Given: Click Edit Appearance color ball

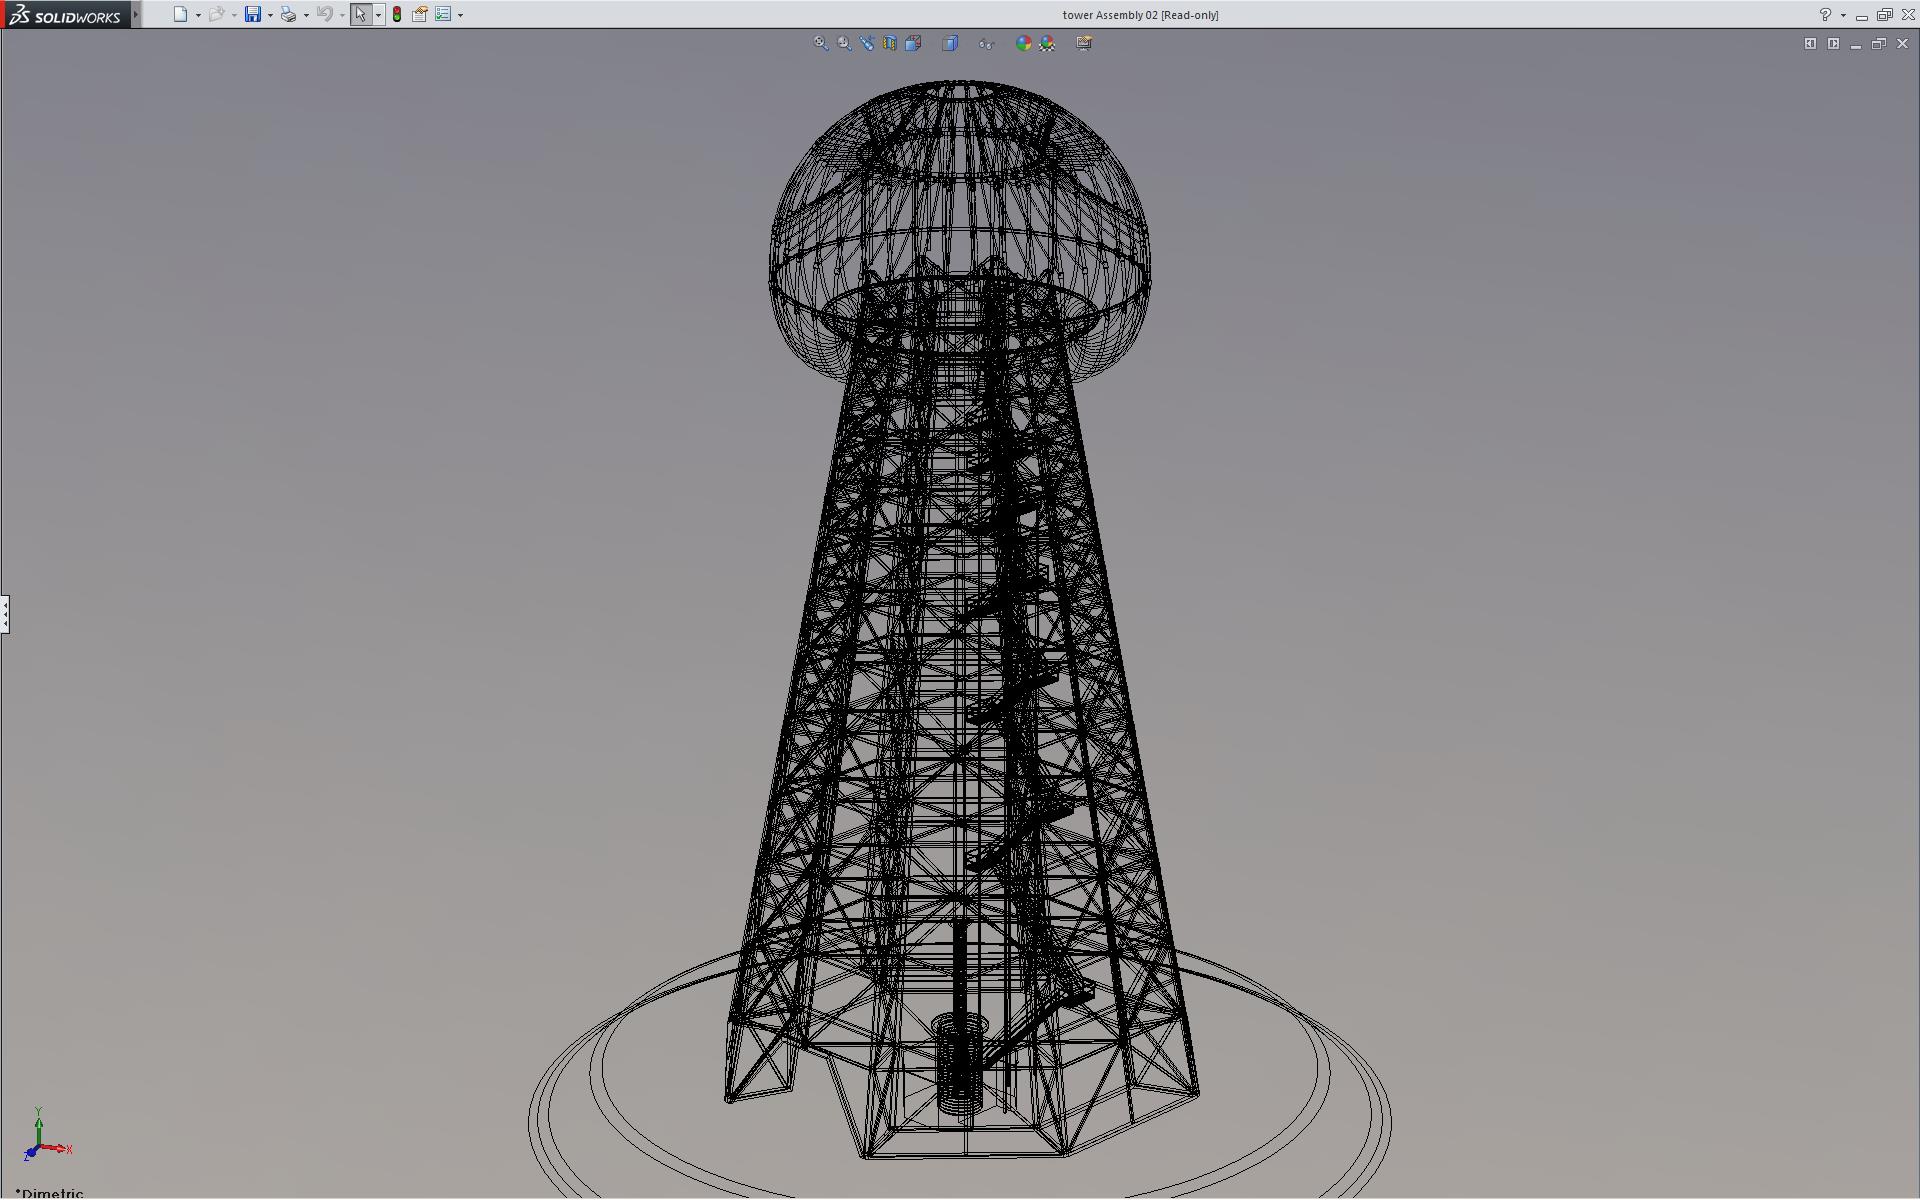Looking at the screenshot, I should coord(1023,43).
